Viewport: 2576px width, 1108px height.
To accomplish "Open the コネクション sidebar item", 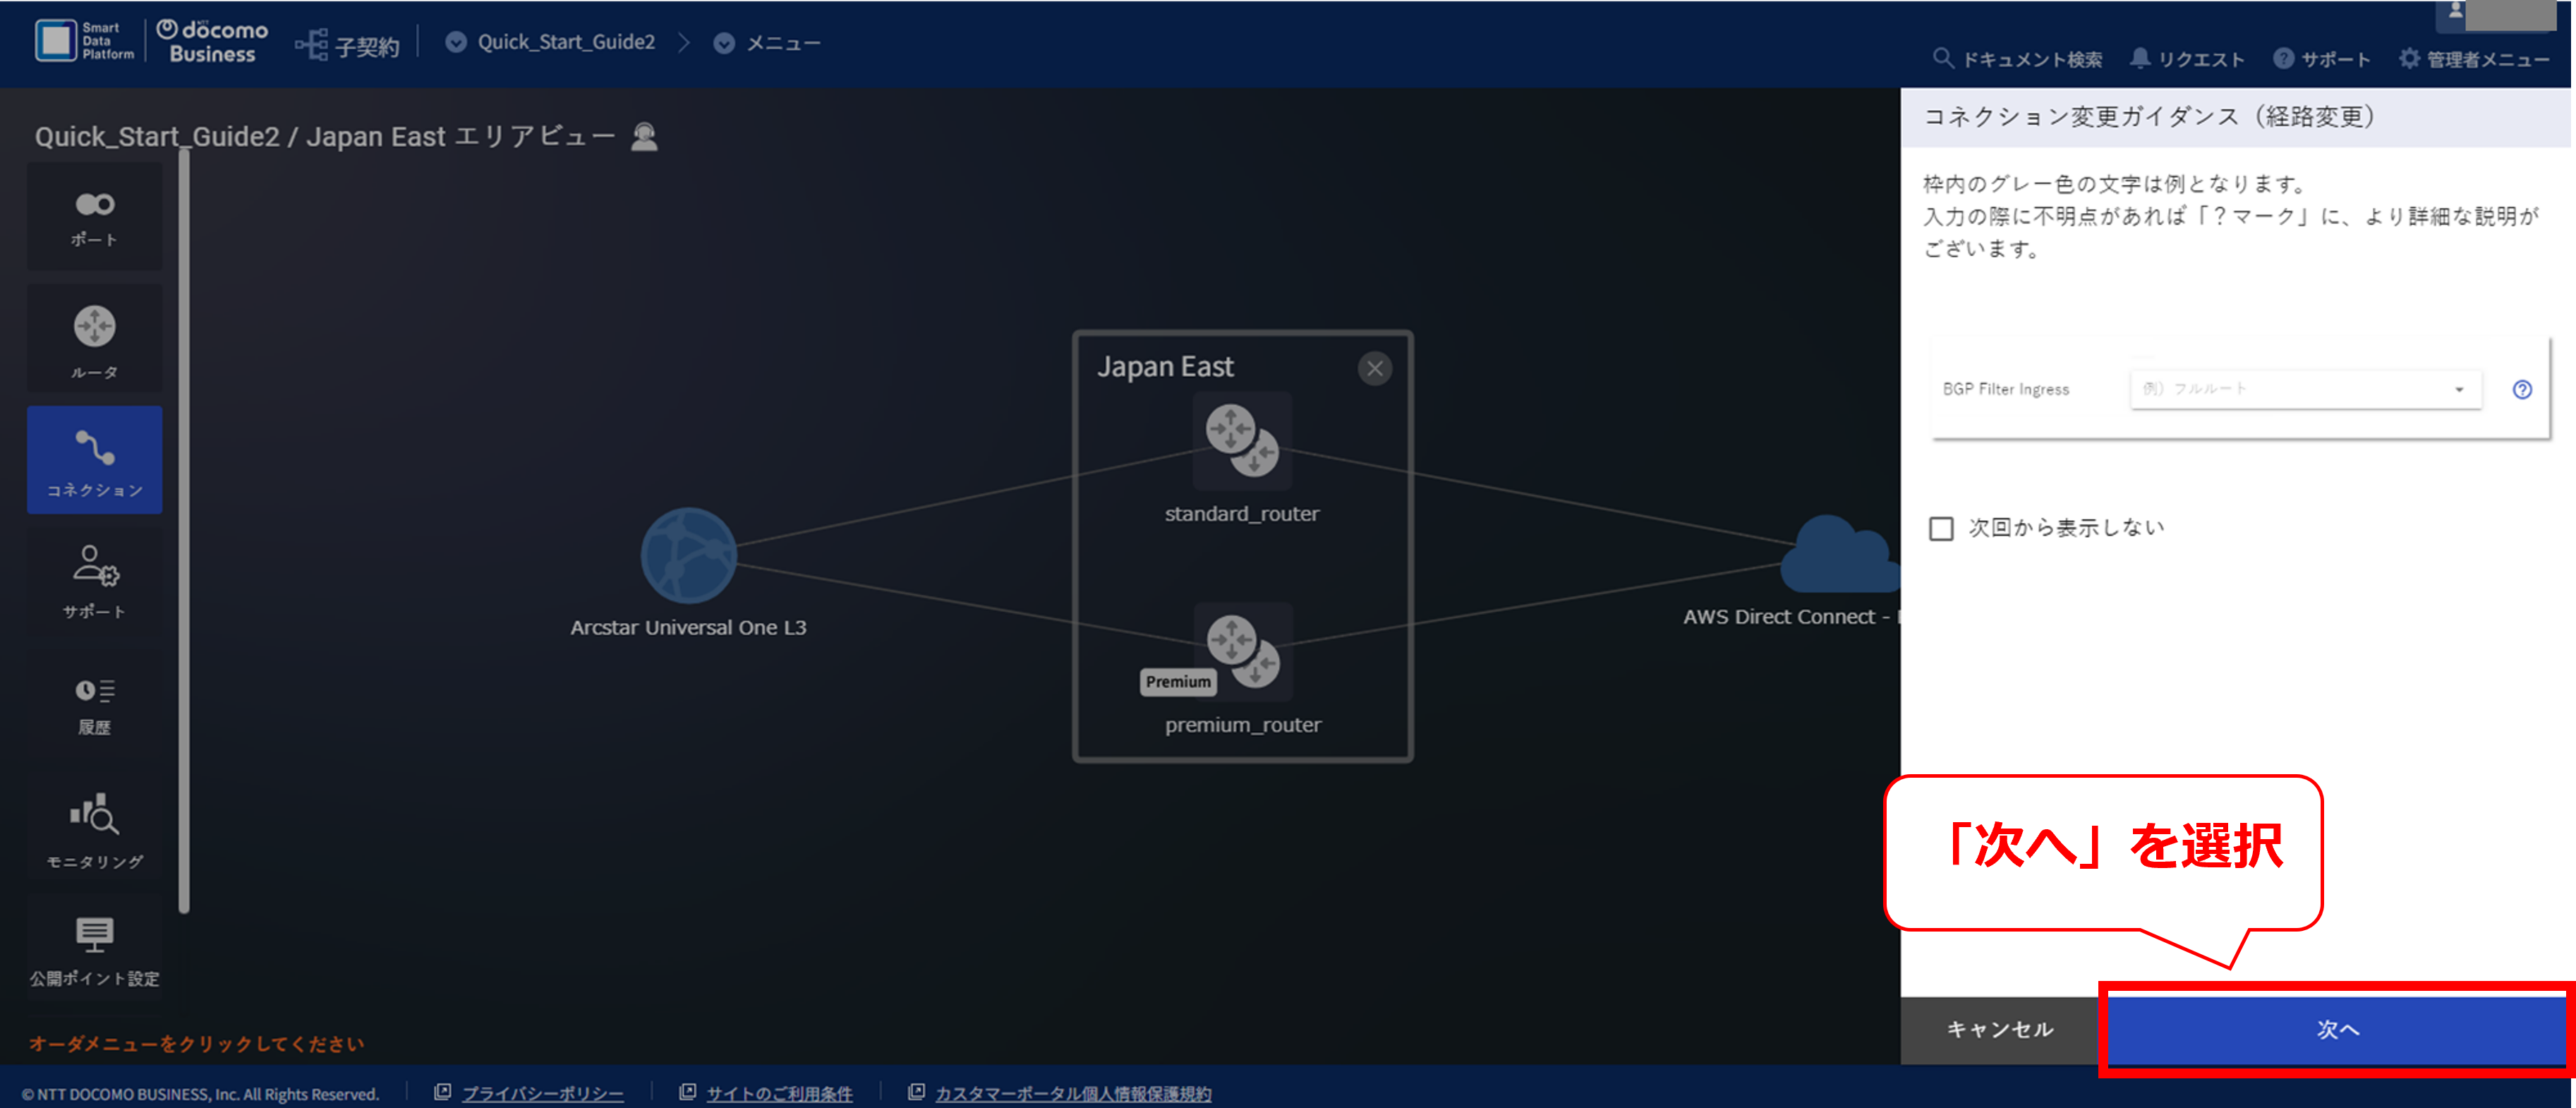I will [x=94, y=460].
